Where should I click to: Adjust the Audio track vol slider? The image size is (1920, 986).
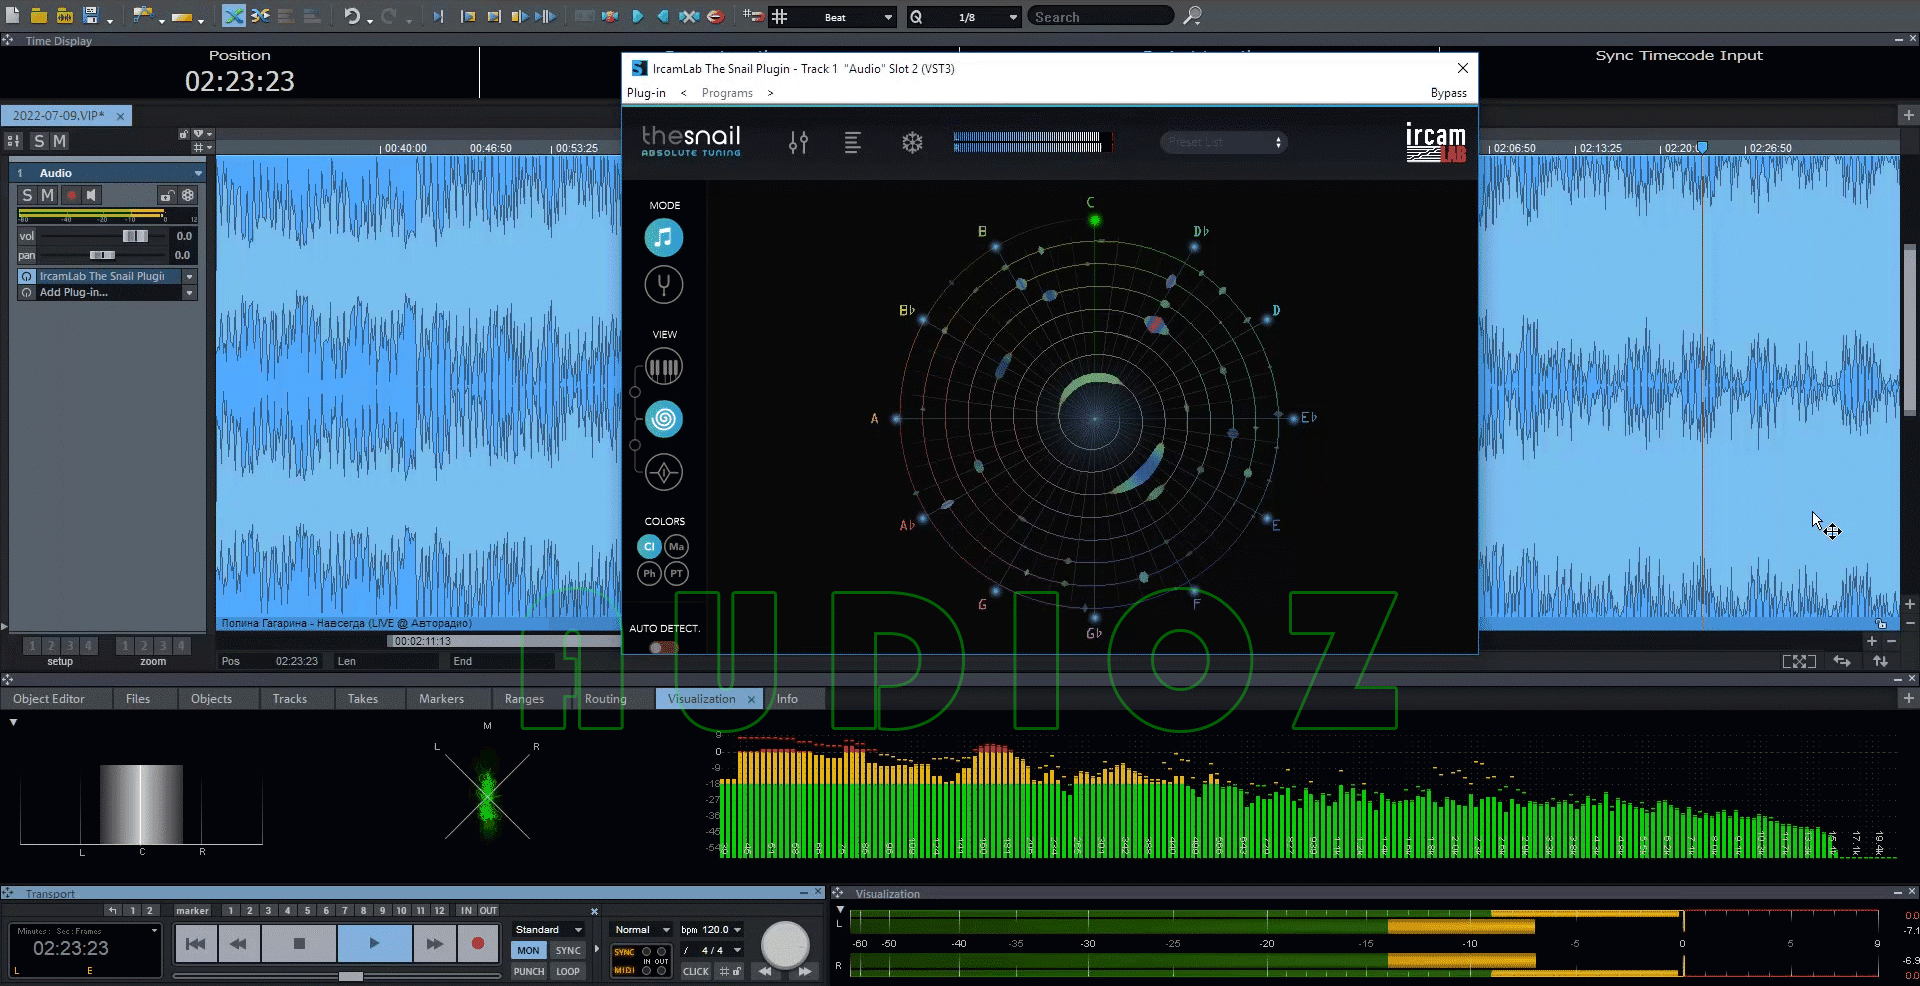(135, 236)
